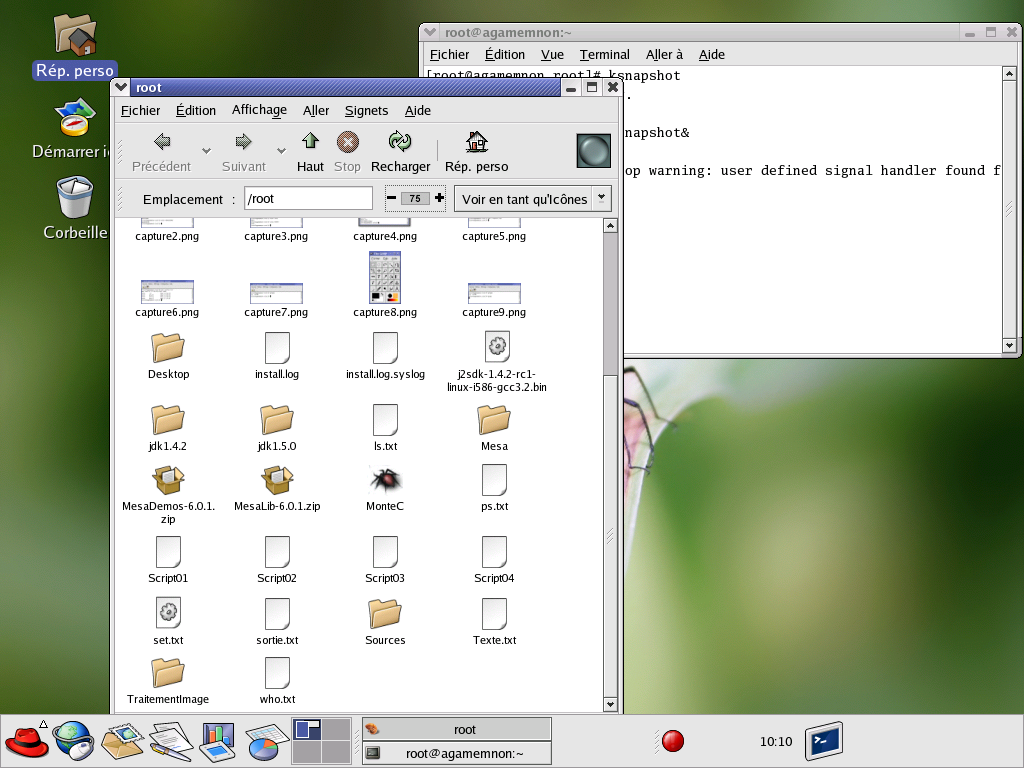Launch terminal from the panel icon
The height and width of the screenshot is (768, 1024).
tap(824, 741)
